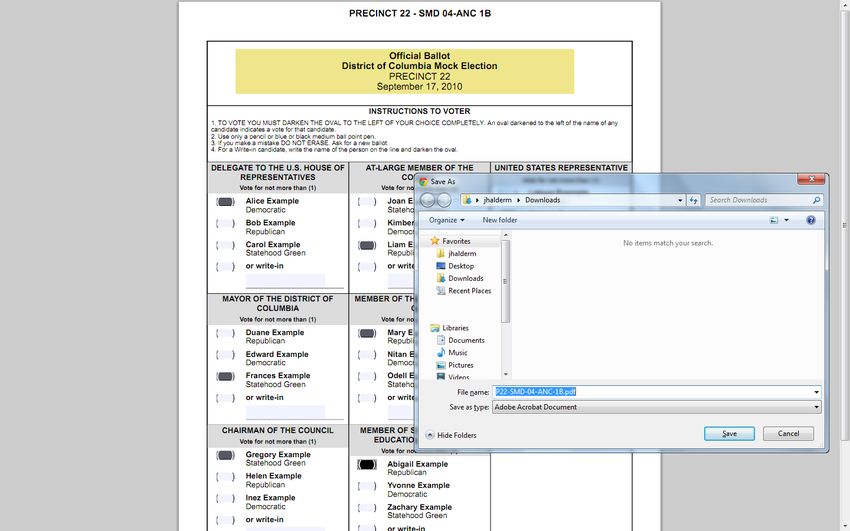Mark oval for Helen Example
850x531 pixels.
(226, 477)
